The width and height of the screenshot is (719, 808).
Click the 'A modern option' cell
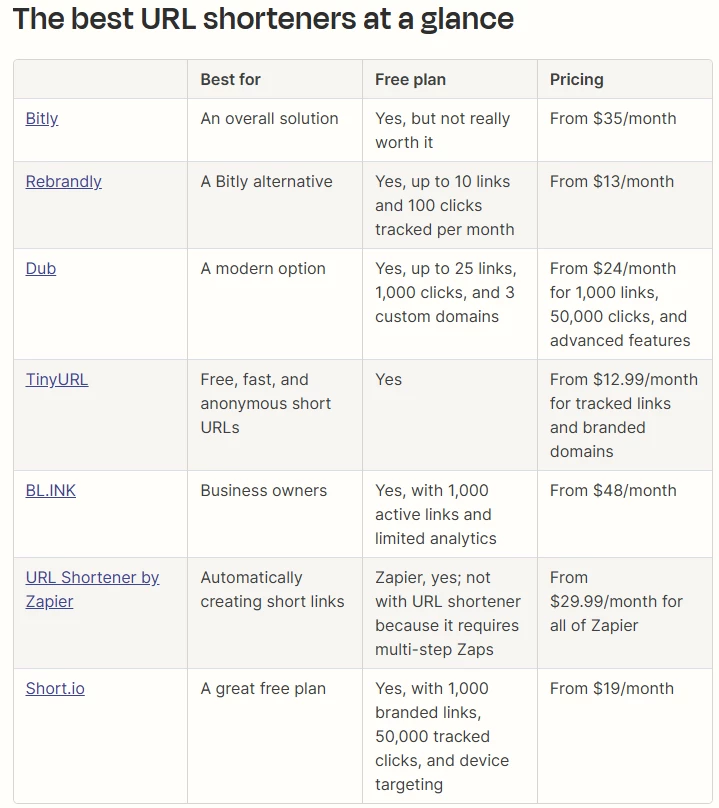(x=263, y=268)
